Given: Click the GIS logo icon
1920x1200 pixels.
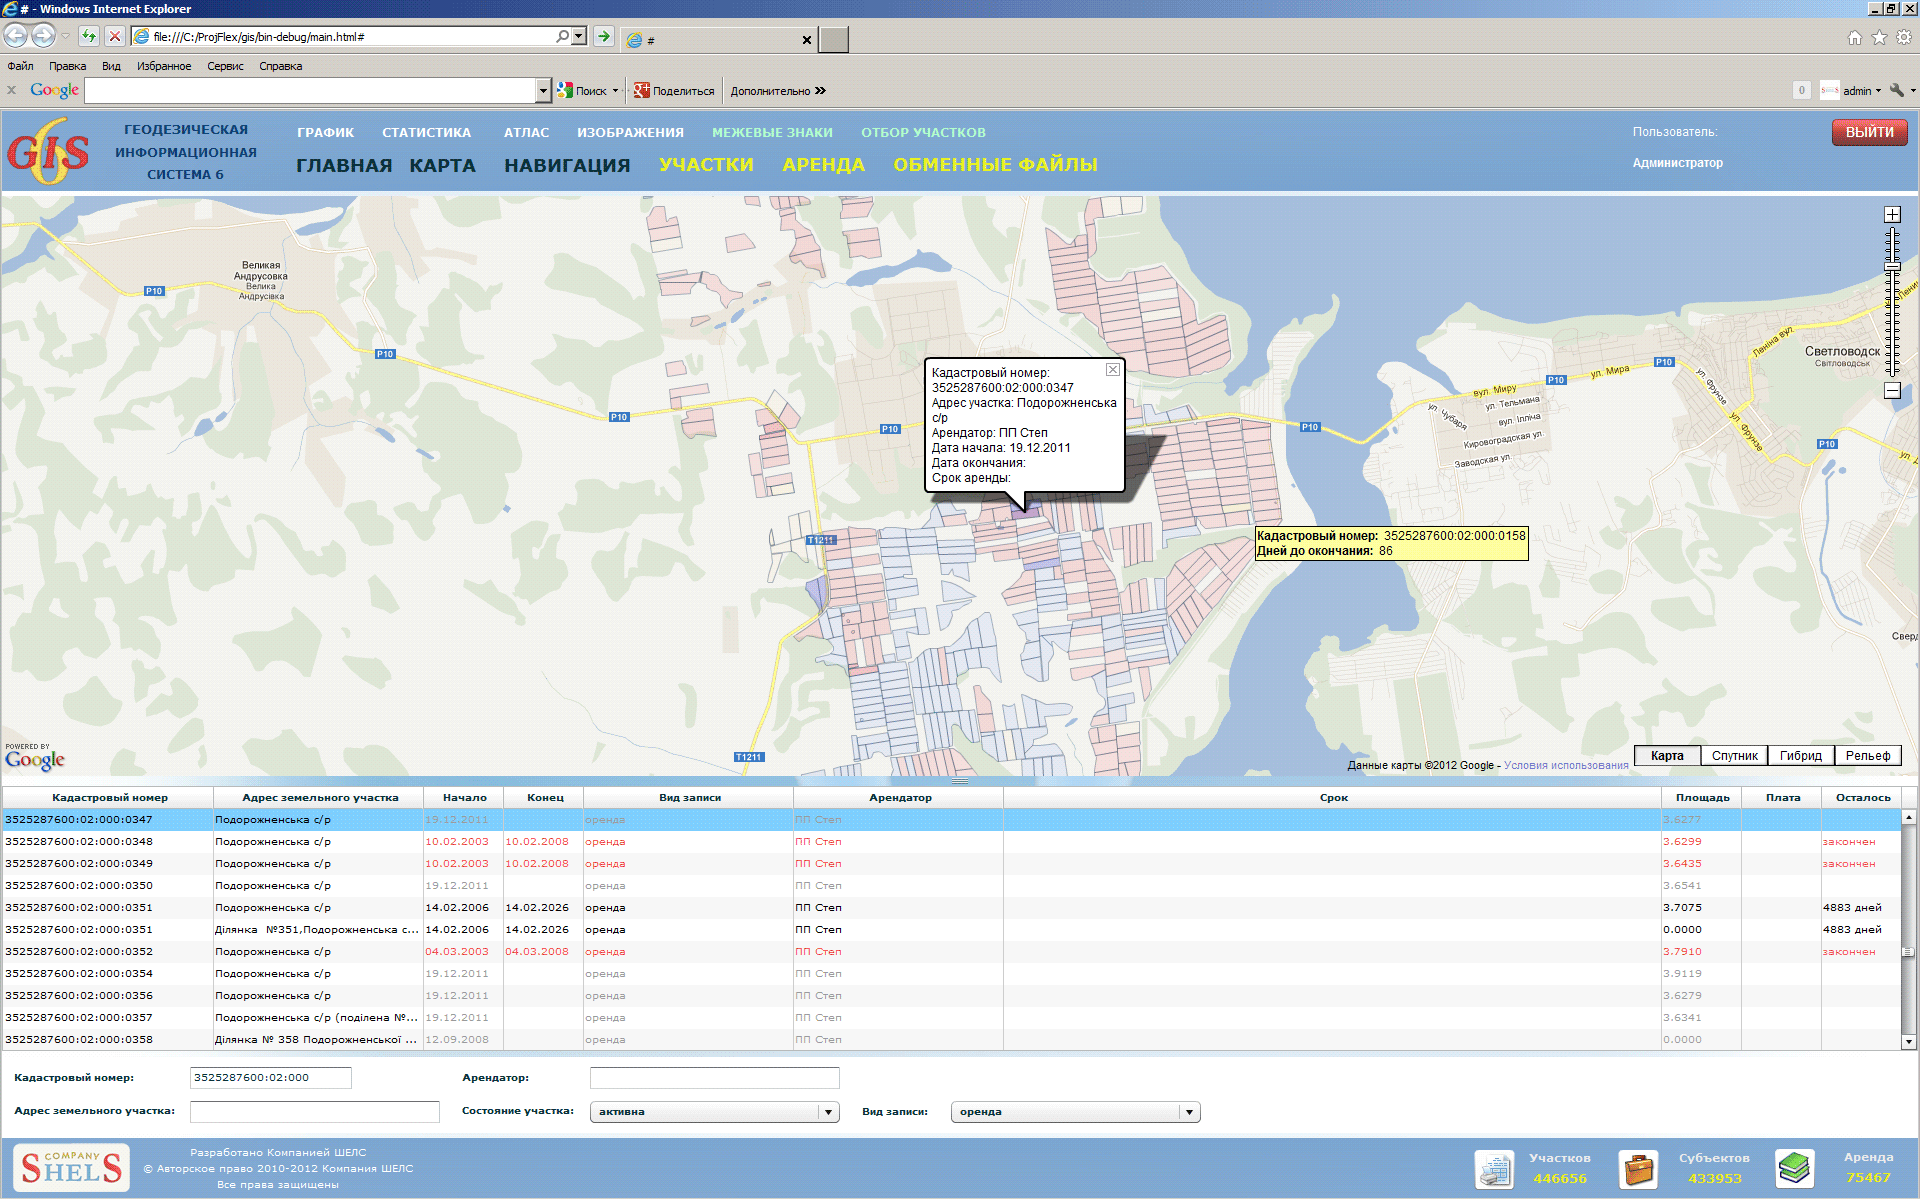Looking at the screenshot, I should point(47,152).
